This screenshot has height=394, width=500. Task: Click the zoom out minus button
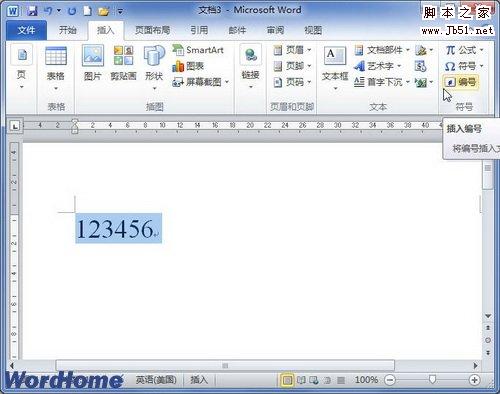point(390,380)
